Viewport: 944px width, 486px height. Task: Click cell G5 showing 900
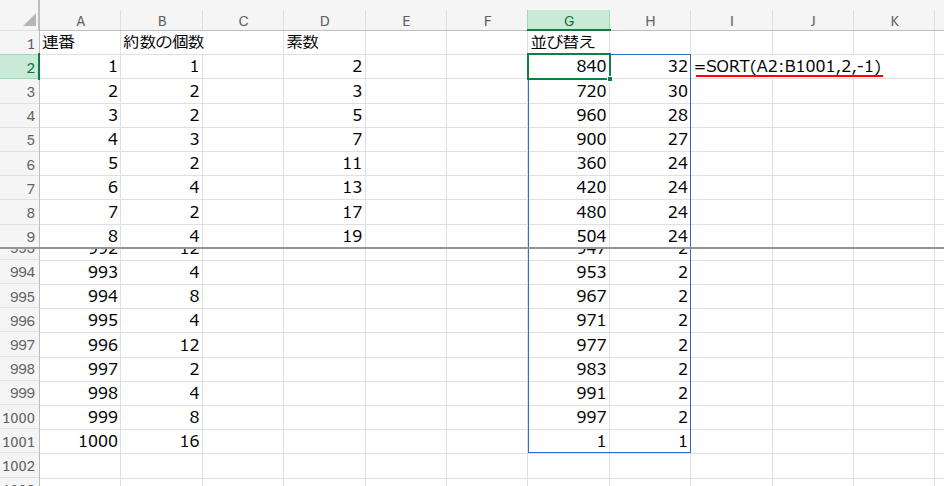568,139
